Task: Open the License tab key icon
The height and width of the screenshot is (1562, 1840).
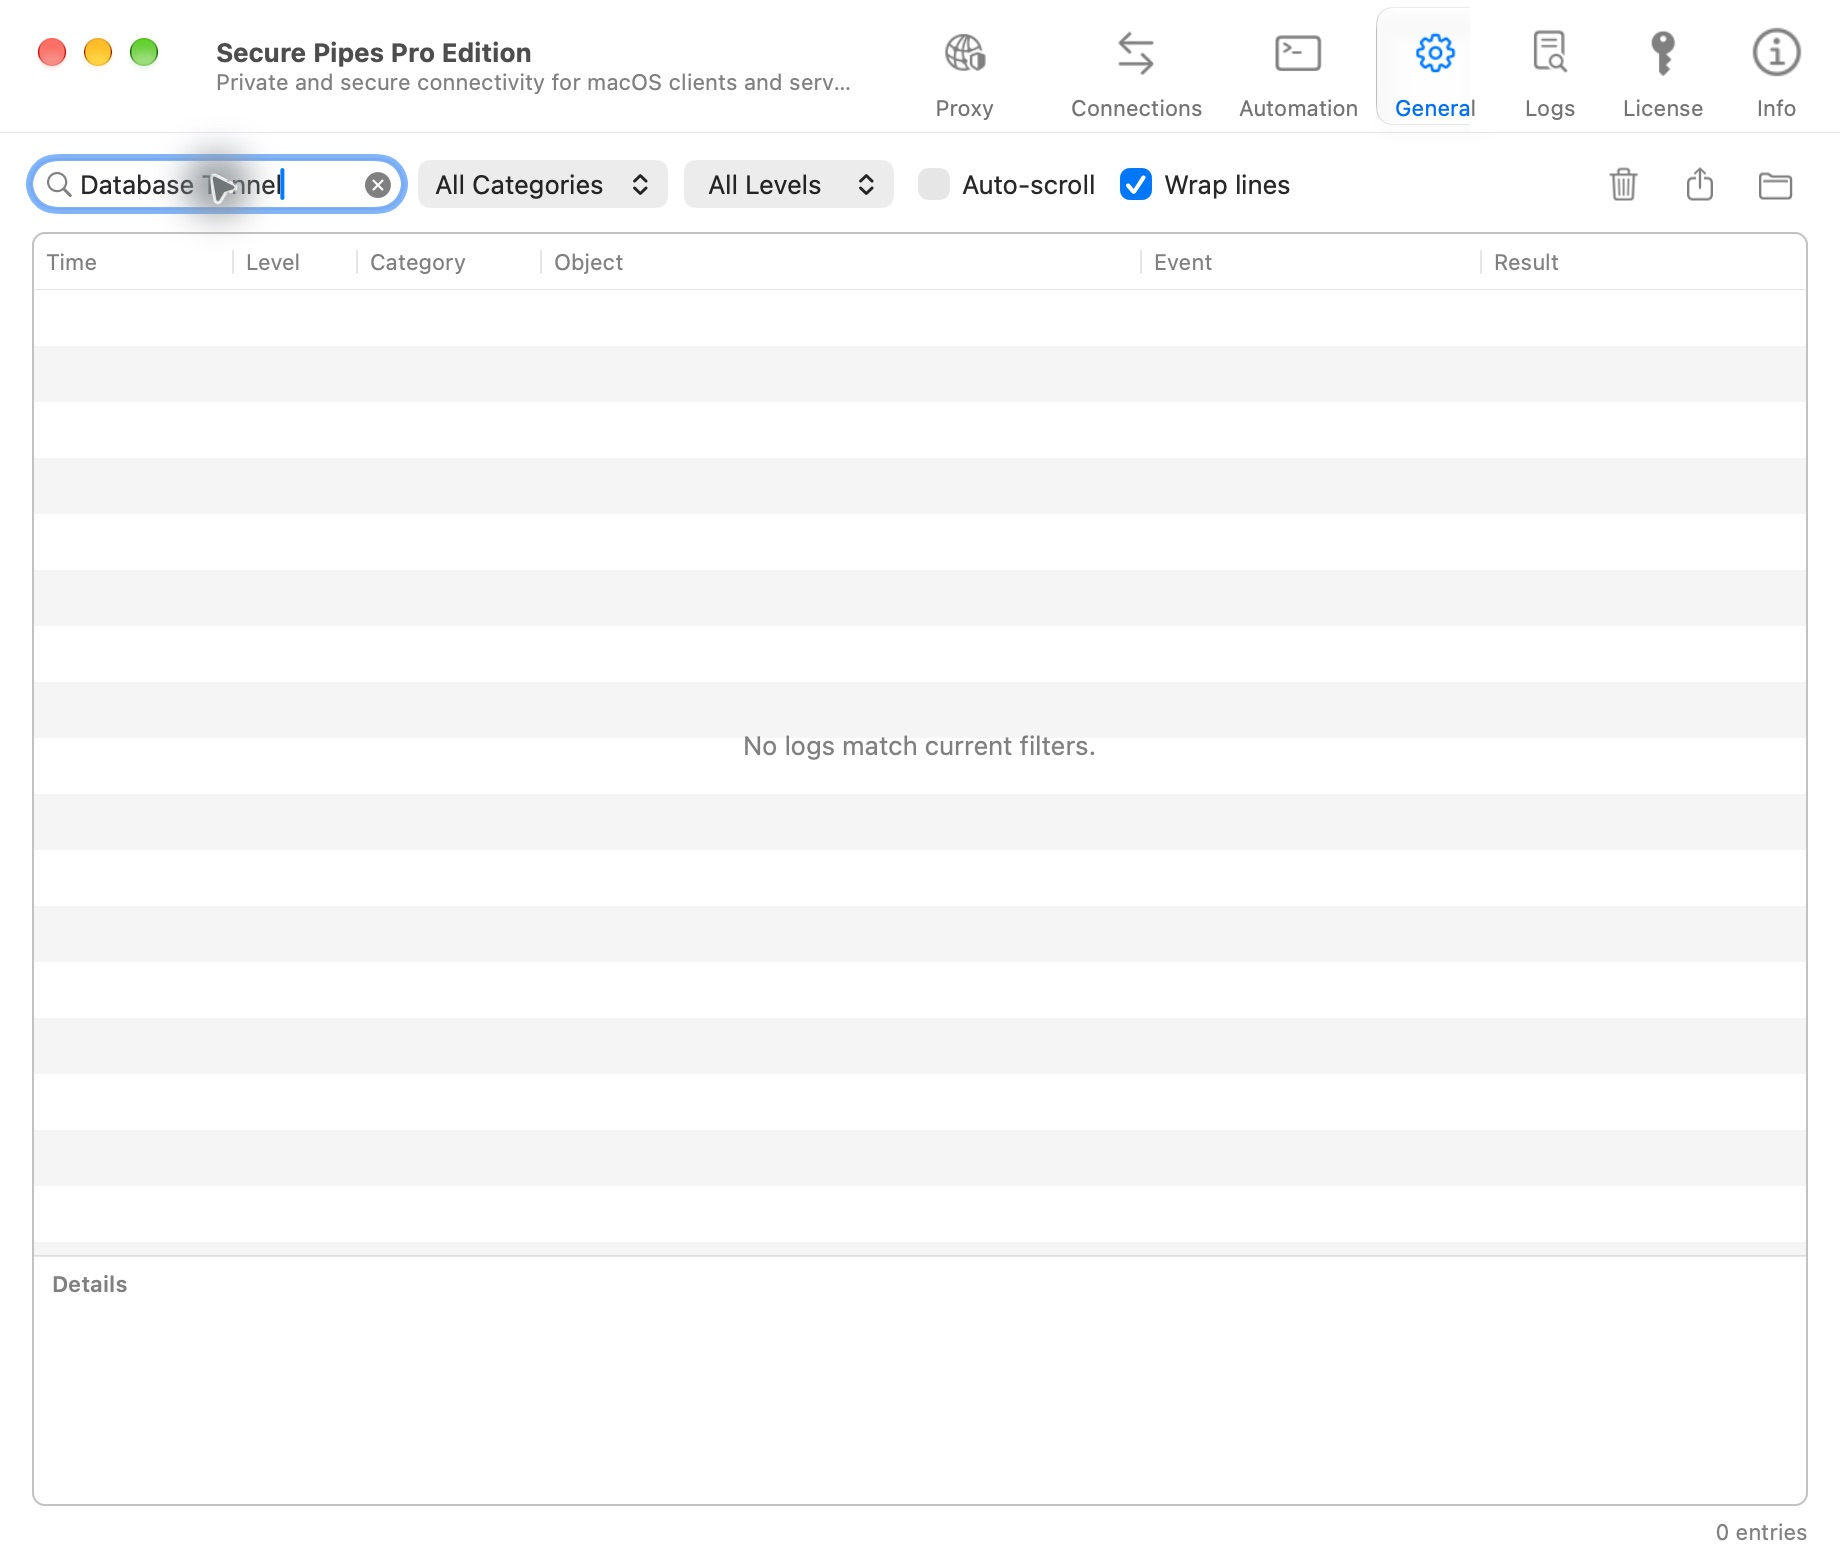Action: click(x=1663, y=53)
